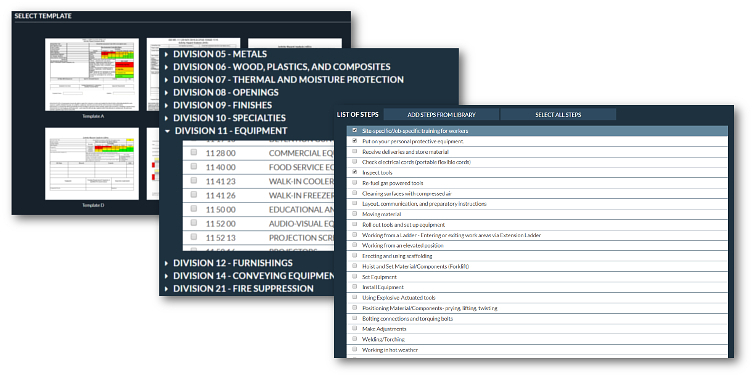Uncheck the Inspect tools checkbox

355,172
